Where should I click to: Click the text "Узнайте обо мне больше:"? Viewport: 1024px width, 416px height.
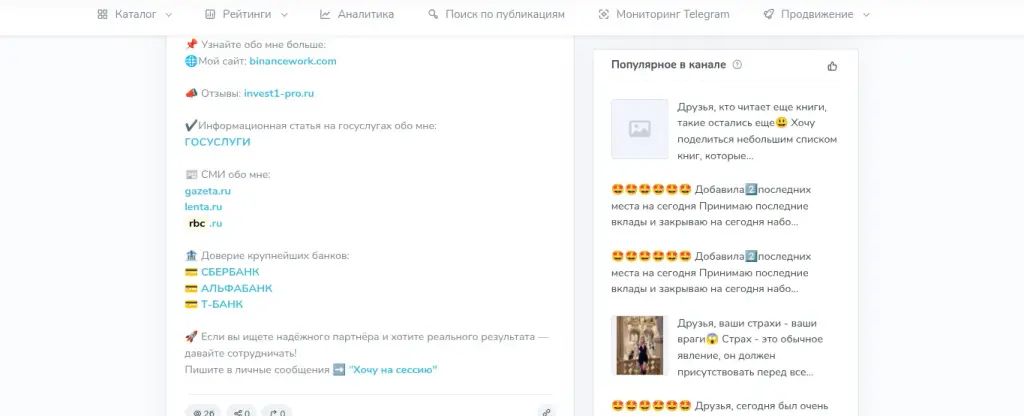[263, 45]
